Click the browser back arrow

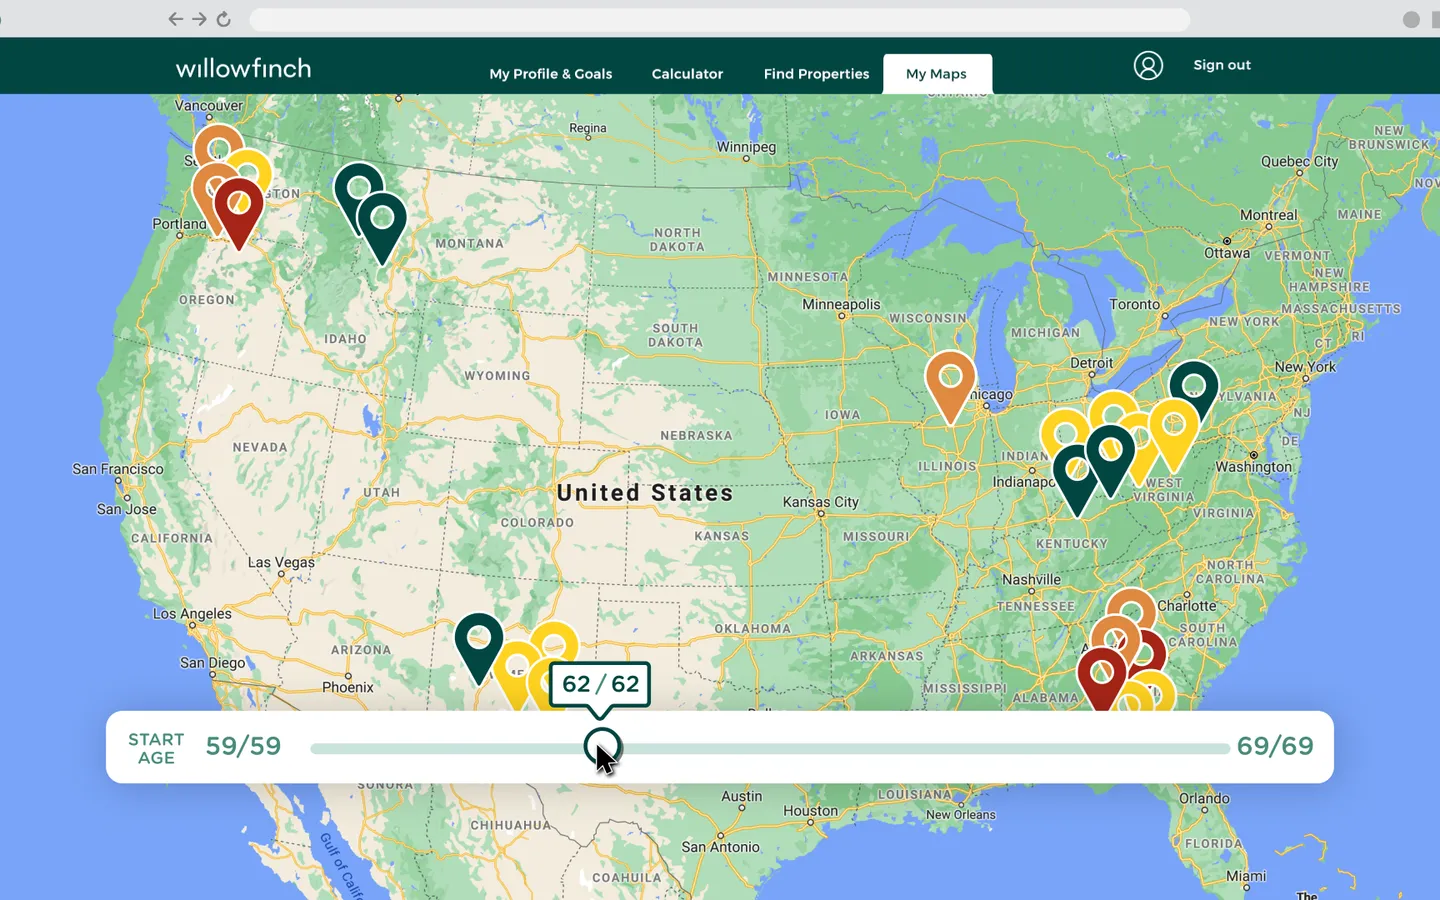click(x=175, y=18)
